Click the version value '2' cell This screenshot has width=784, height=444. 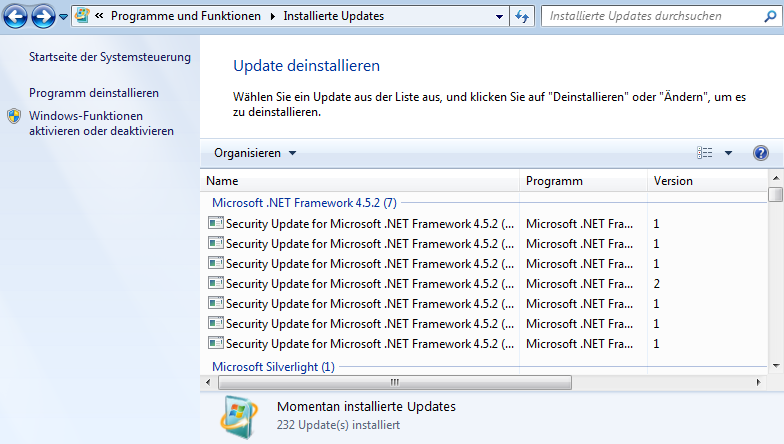tap(656, 284)
